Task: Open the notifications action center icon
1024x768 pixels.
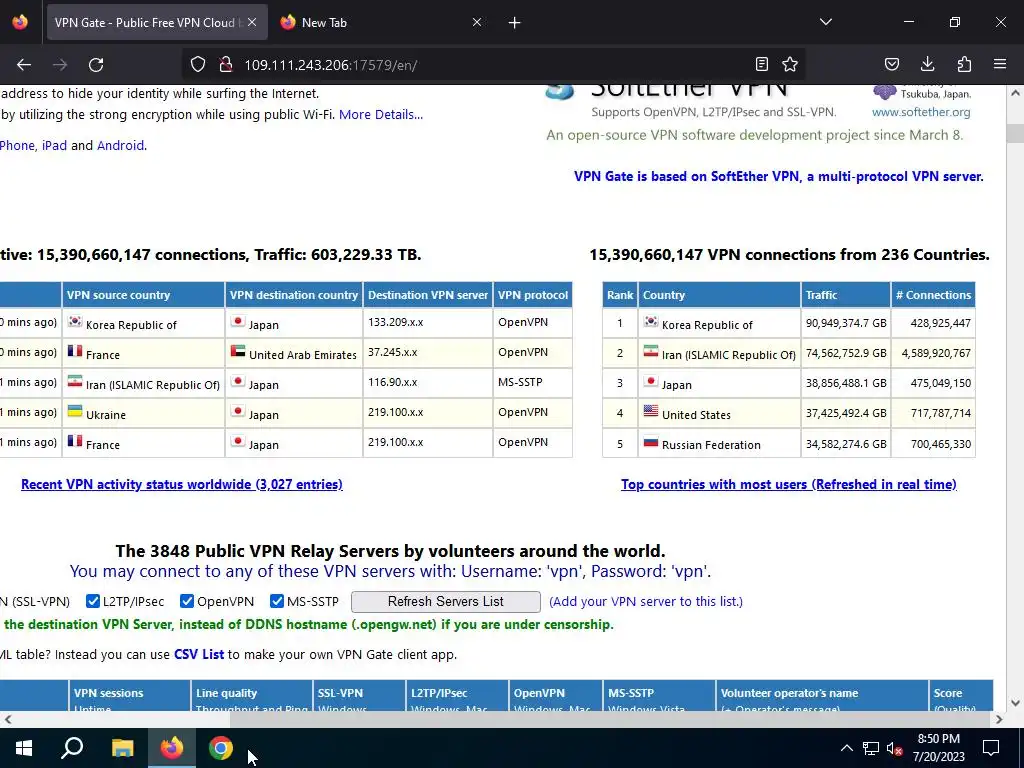Action: point(991,748)
